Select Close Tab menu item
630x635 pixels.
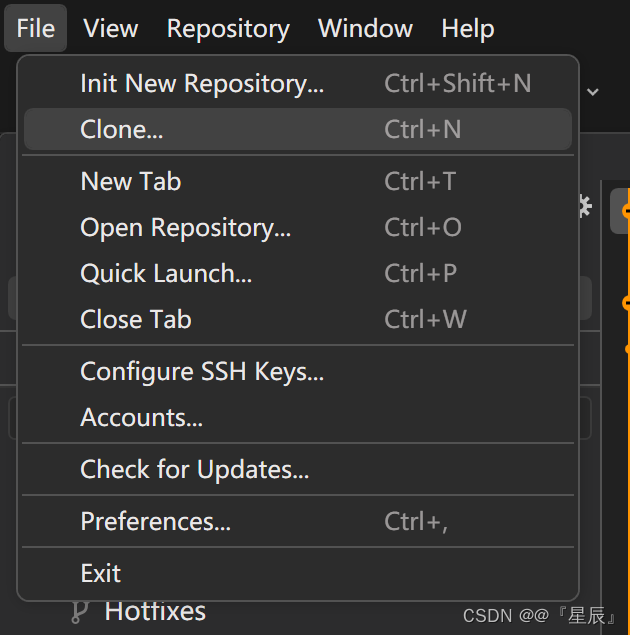298,319
